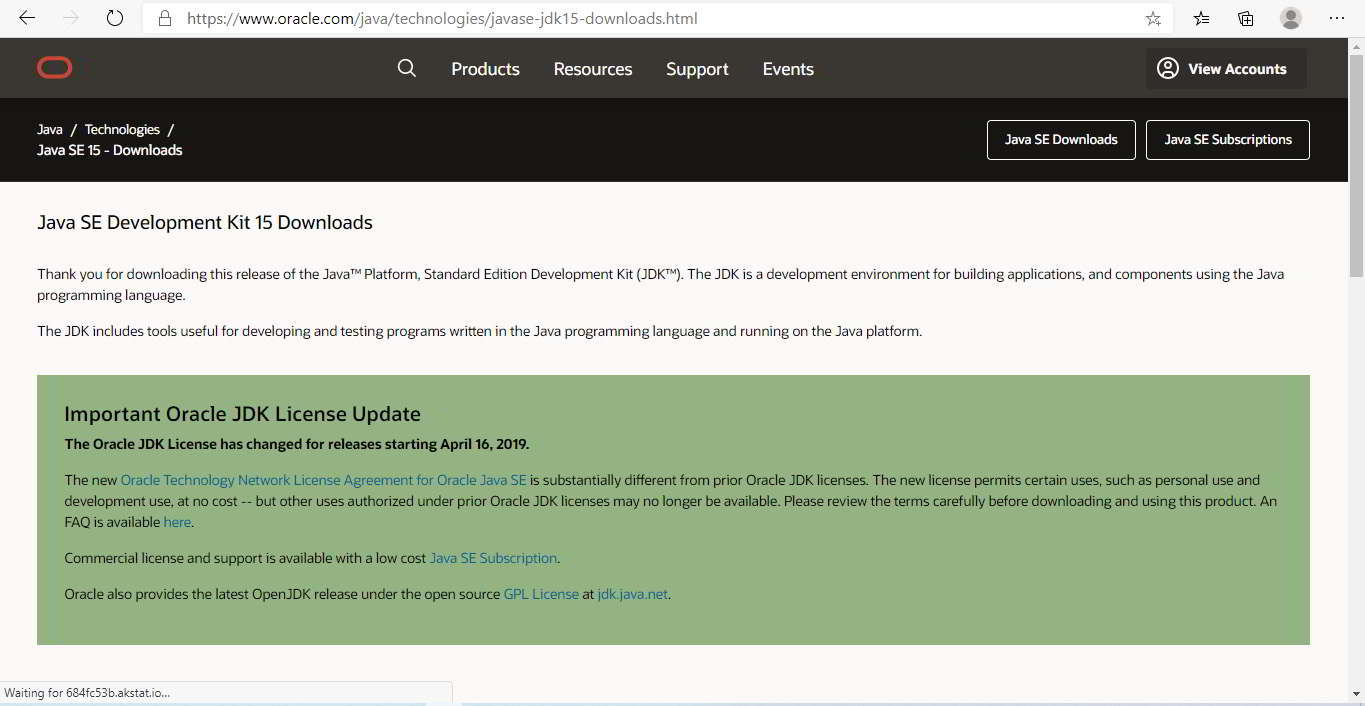The width and height of the screenshot is (1365, 706).
Task: Click View Accounts button
Action: pos(1226,69)
